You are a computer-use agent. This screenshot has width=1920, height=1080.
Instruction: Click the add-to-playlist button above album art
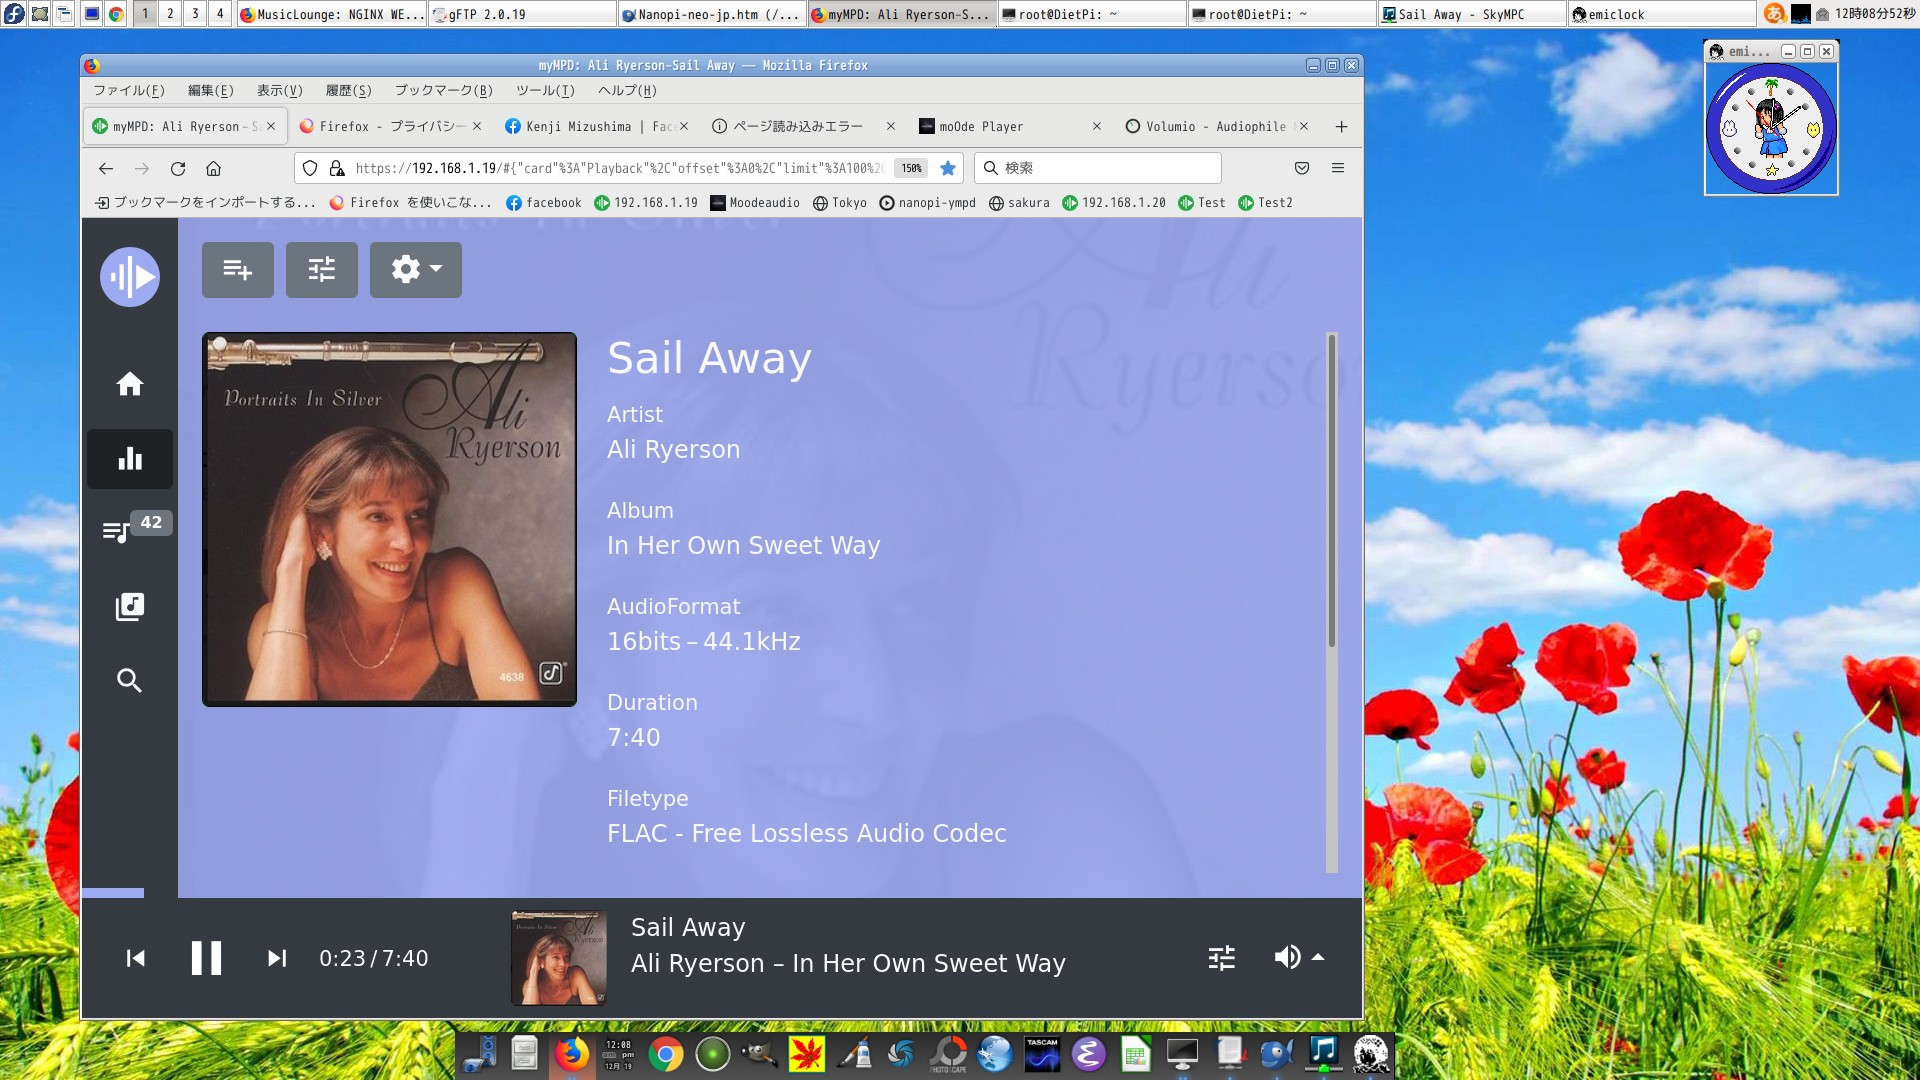(237, 270)
